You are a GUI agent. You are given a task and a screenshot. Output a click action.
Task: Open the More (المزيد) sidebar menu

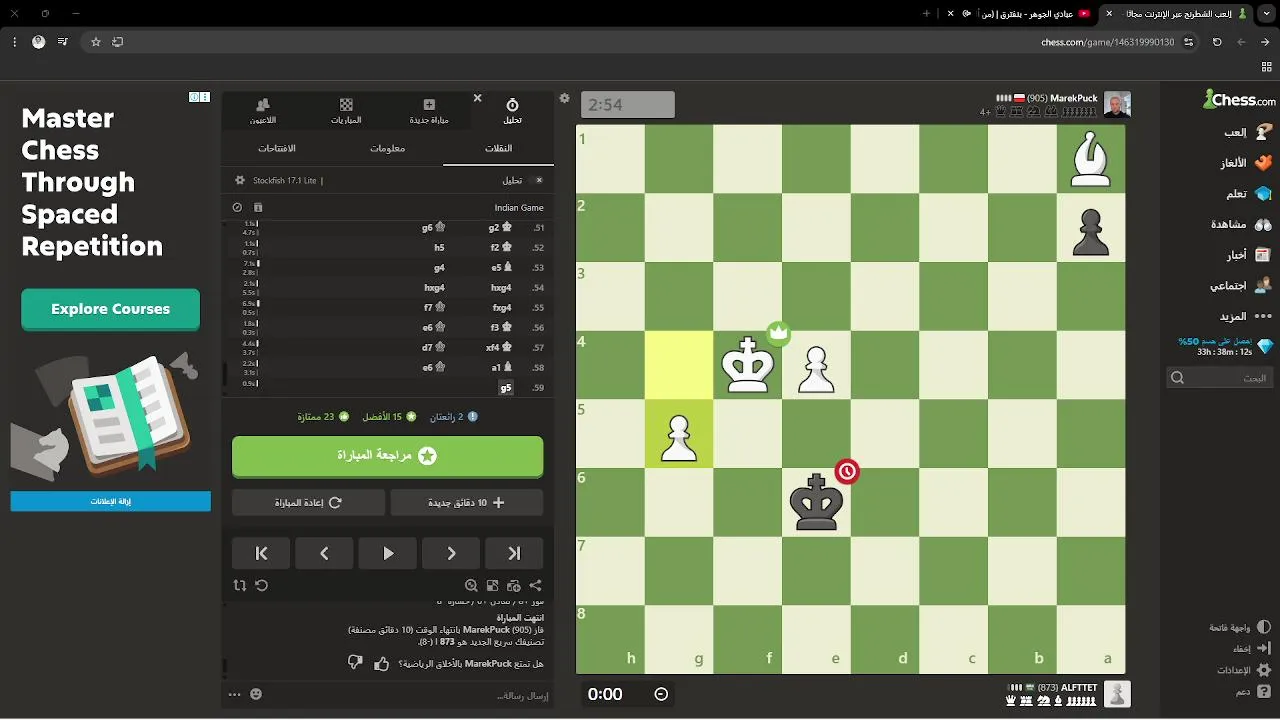(1245, 316)
